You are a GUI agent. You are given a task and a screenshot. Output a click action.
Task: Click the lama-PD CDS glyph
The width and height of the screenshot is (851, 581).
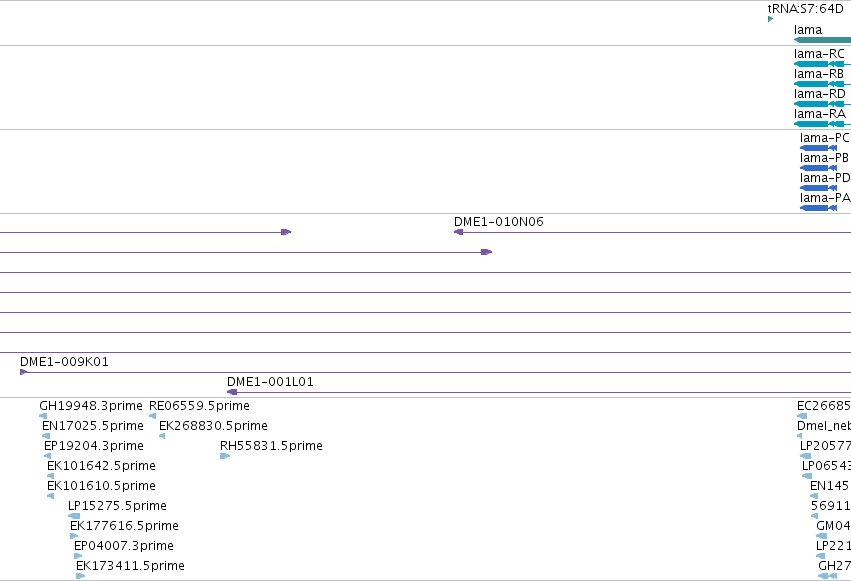(x=818, y=188)
